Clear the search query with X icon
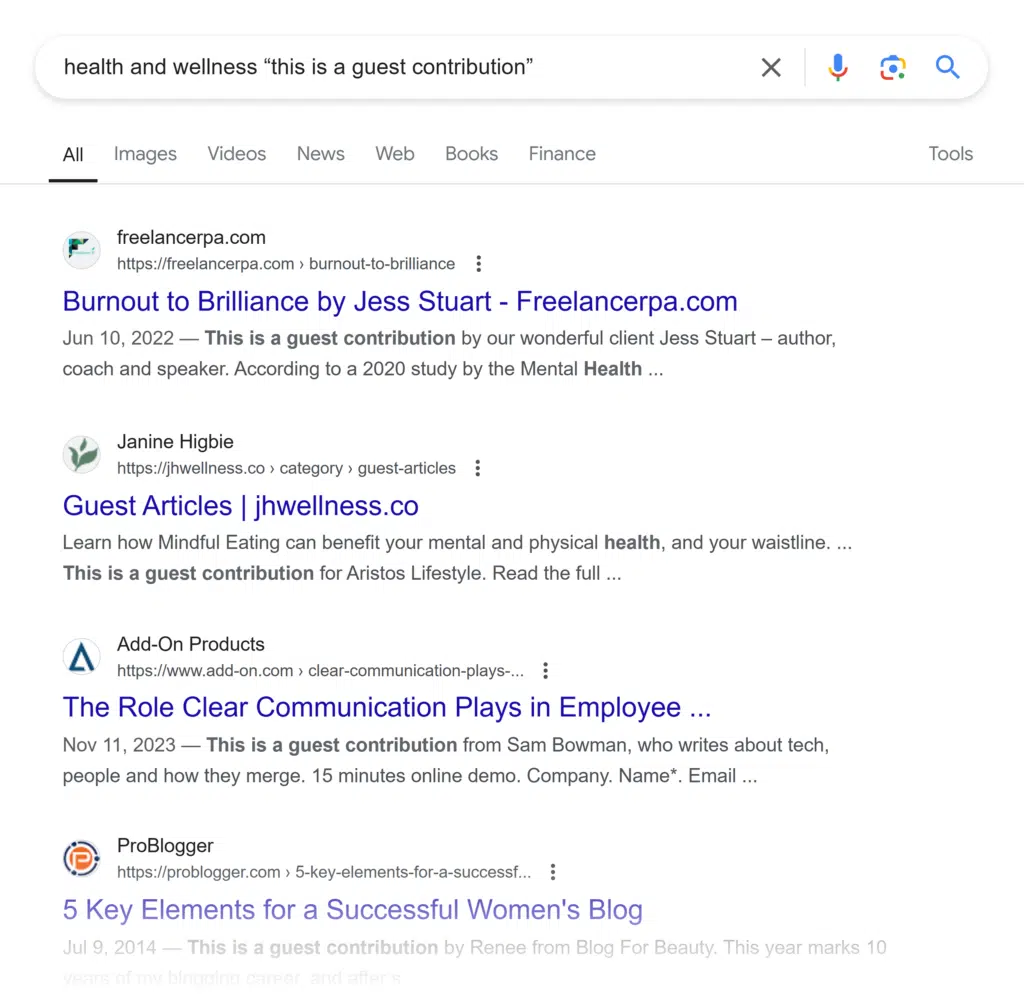Screen dimensions: 1024x1007 click(771, 68)
